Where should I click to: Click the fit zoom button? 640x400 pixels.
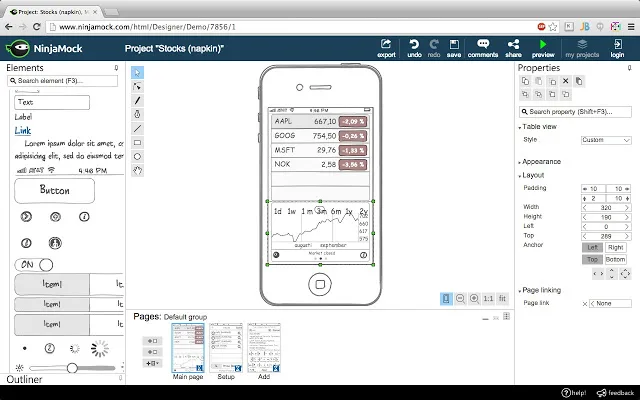tap(502, 298)
